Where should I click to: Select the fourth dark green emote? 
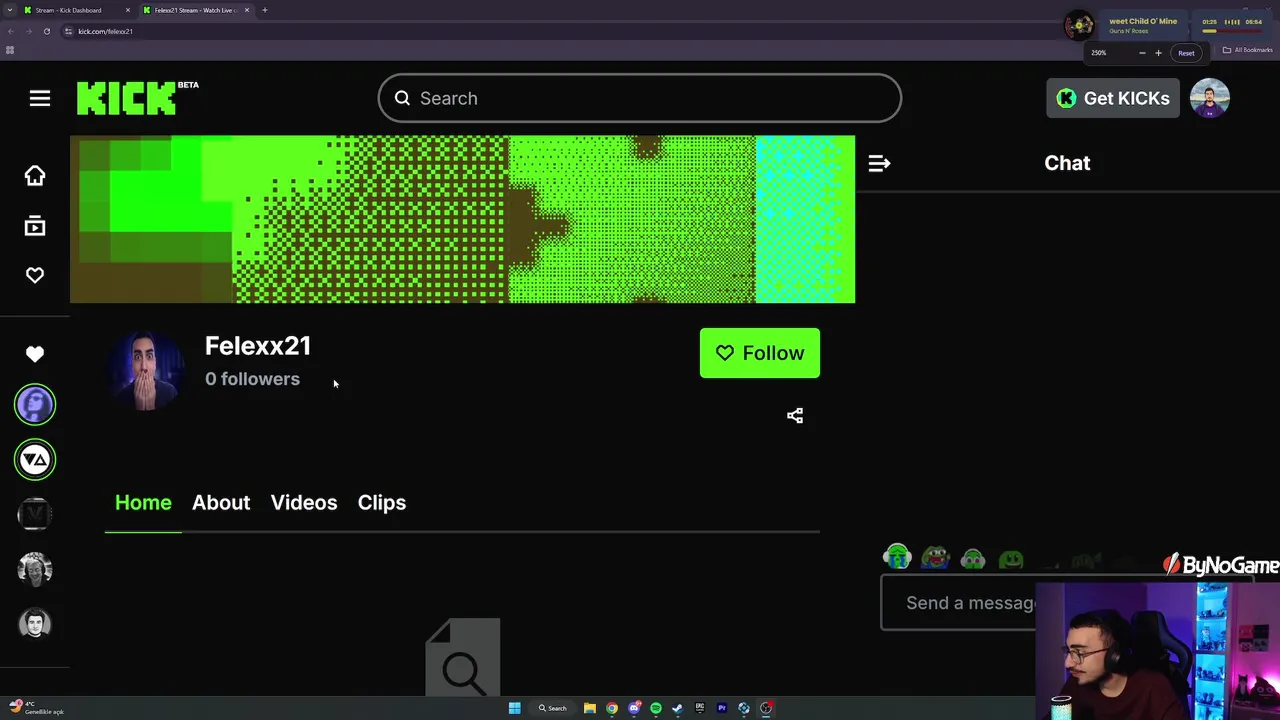(1011, 559)
